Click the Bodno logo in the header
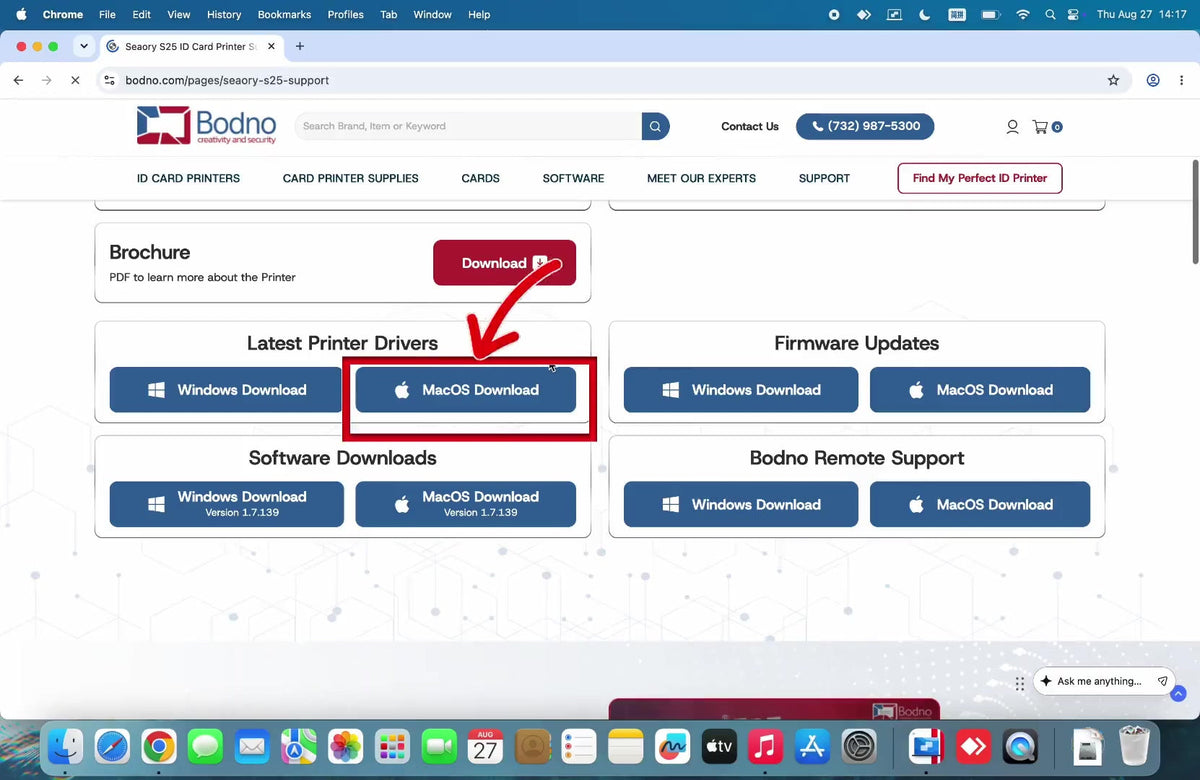This screenshot has height=780, width=1200. click(207, 126)
